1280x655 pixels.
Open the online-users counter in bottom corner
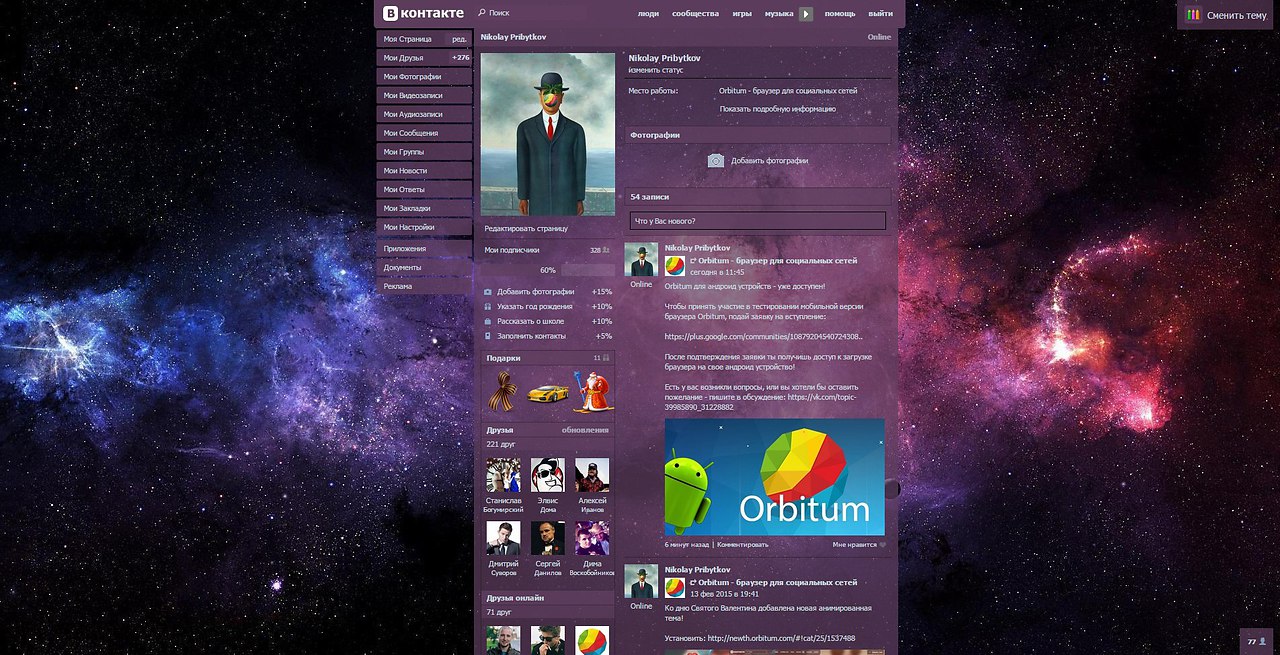click(x=1256, y=641)
